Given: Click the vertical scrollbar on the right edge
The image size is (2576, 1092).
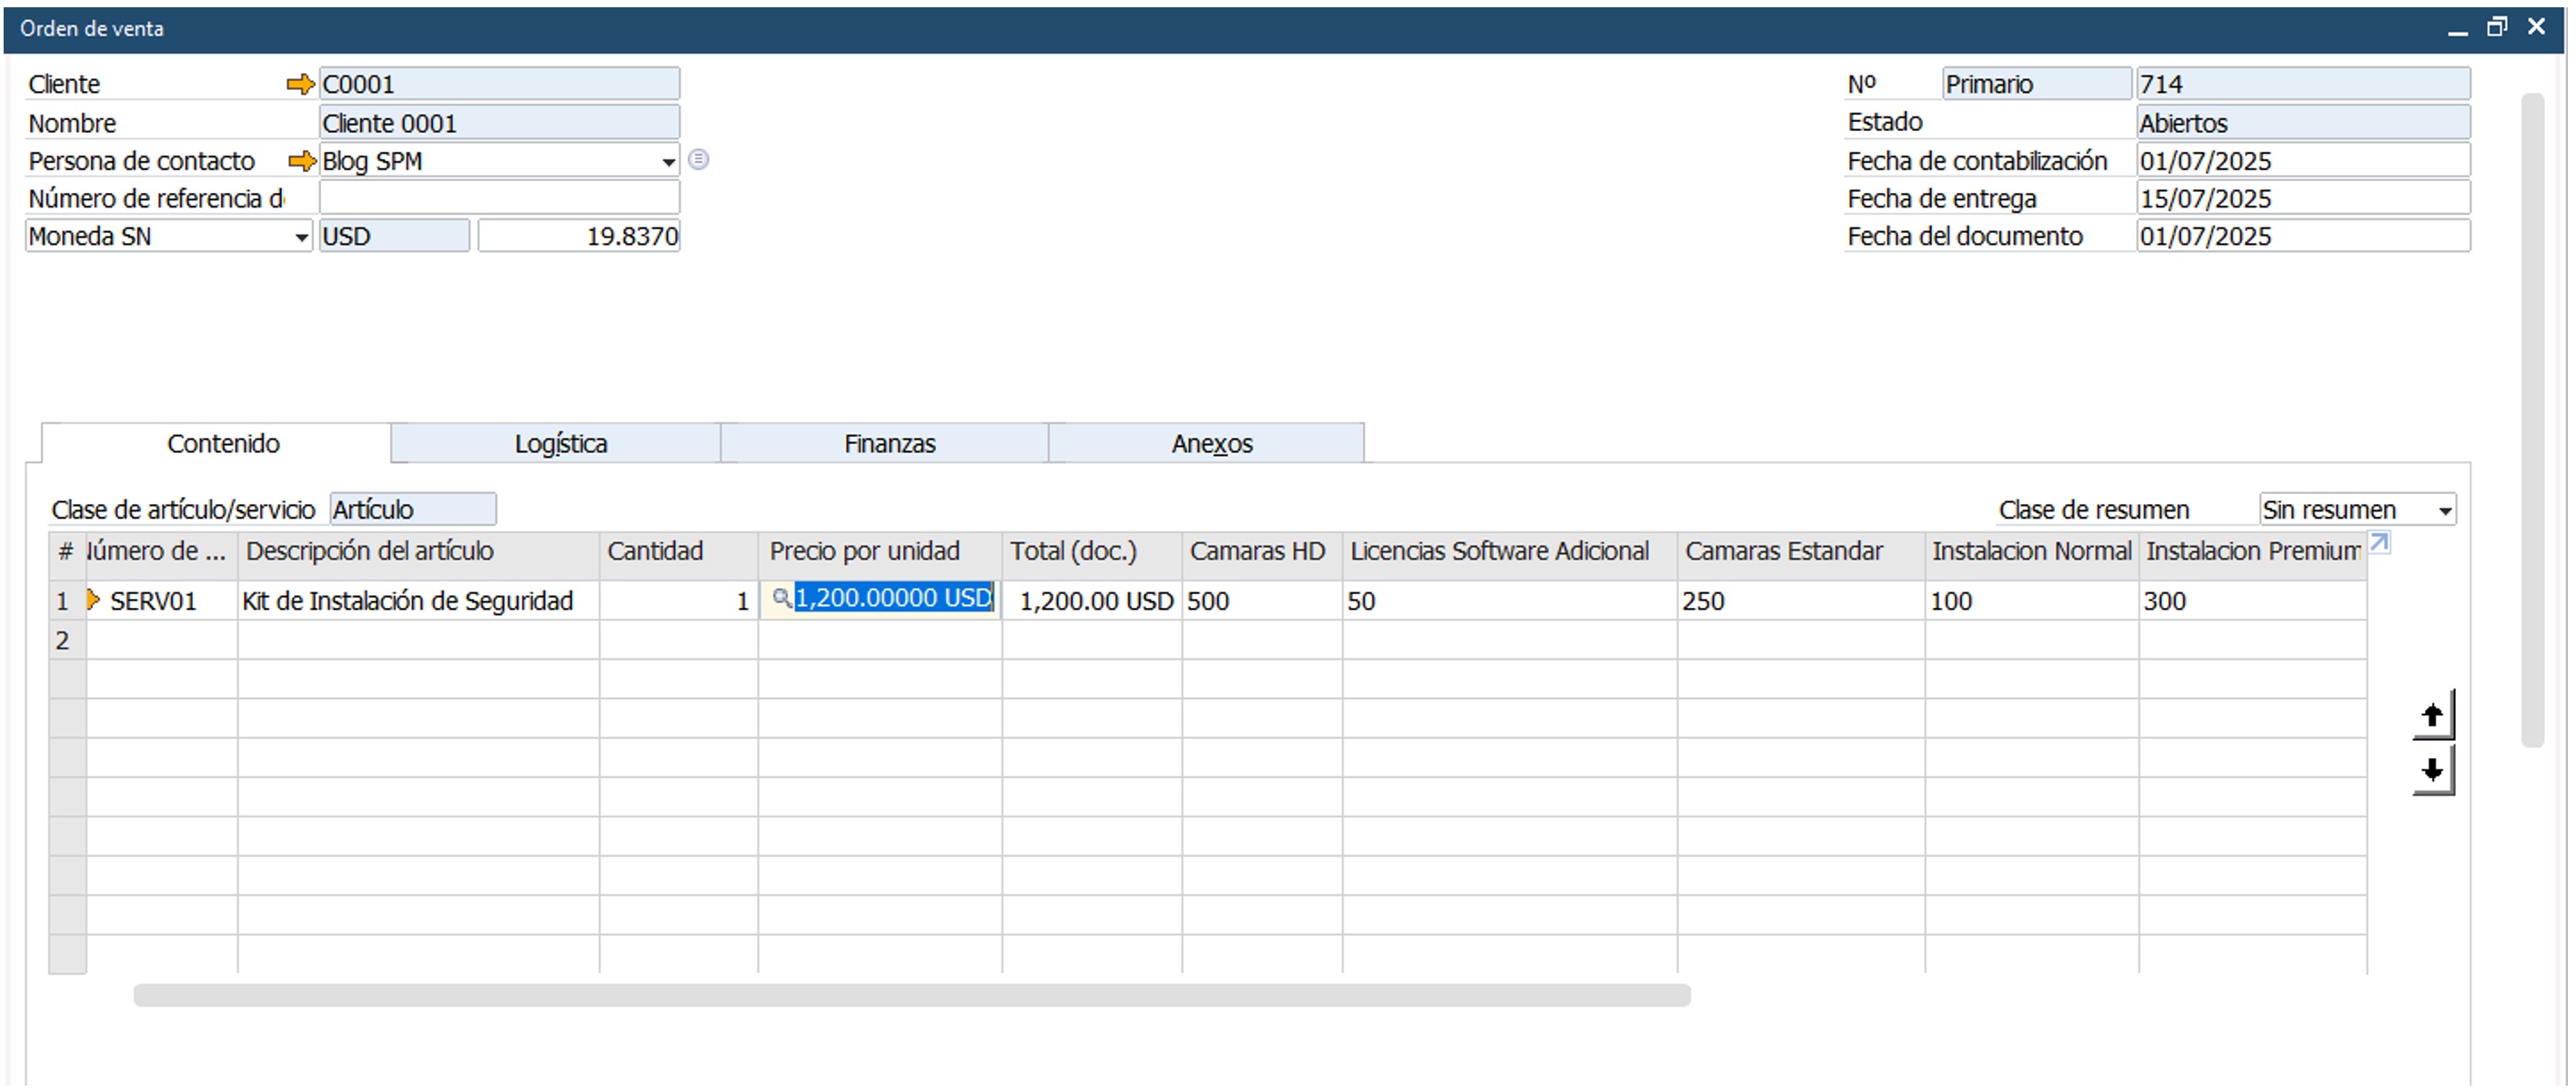Looking at the screenshot, I should click(x=2532, y=420).
